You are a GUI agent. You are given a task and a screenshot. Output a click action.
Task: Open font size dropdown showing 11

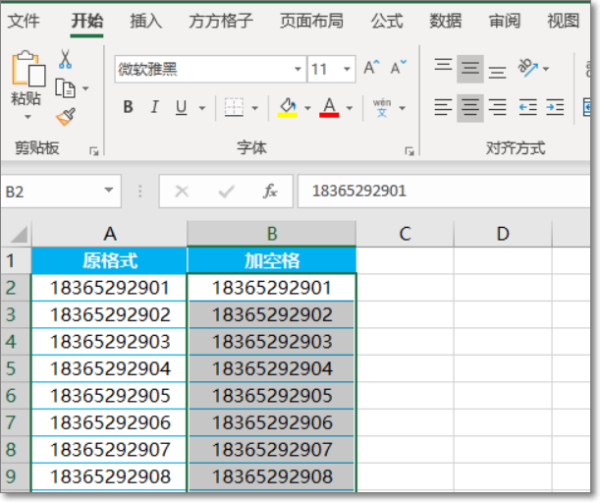pyautogui.click(x=347, y=69)
